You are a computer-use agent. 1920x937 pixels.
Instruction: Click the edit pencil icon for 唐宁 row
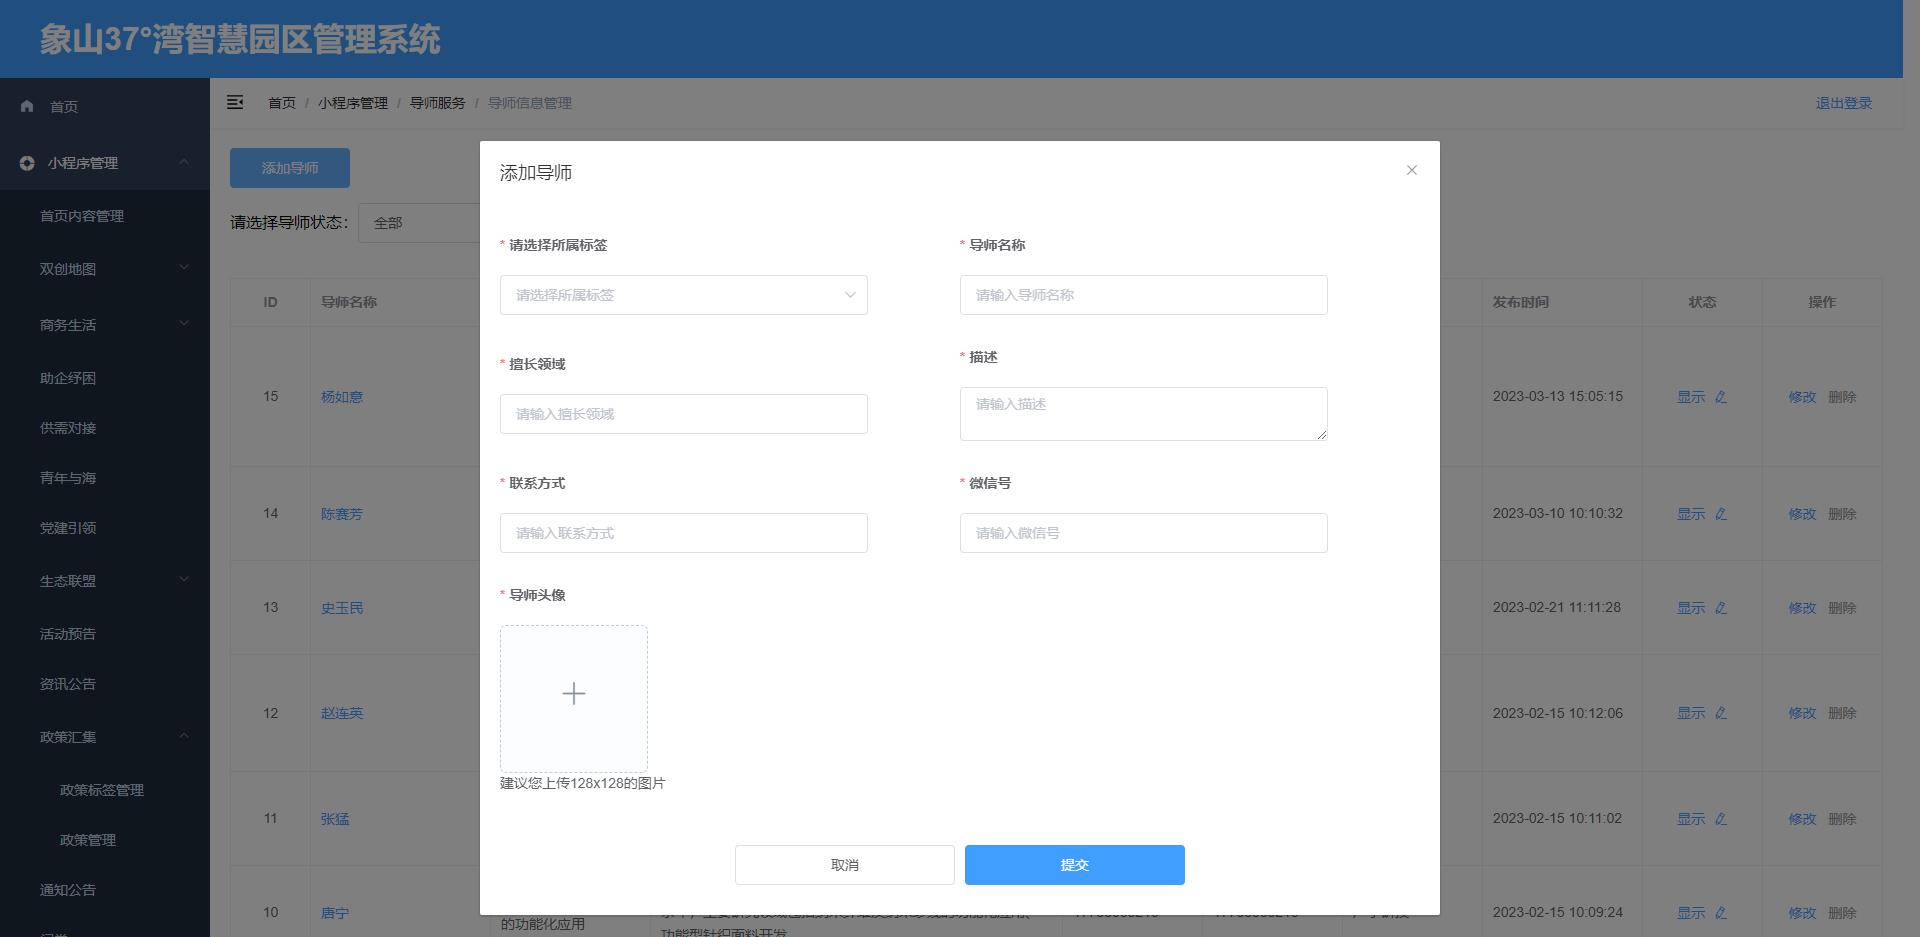tap(1721, 913)
